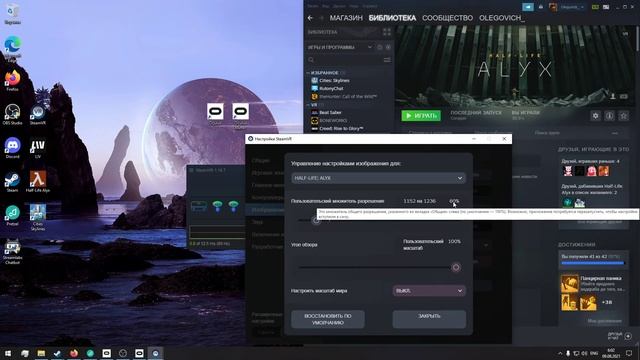Image resolution: width=640 pixels, height=360 pixels.
Task: Click the left Oculus icon on desktop
Action: (x=215, y=111)
